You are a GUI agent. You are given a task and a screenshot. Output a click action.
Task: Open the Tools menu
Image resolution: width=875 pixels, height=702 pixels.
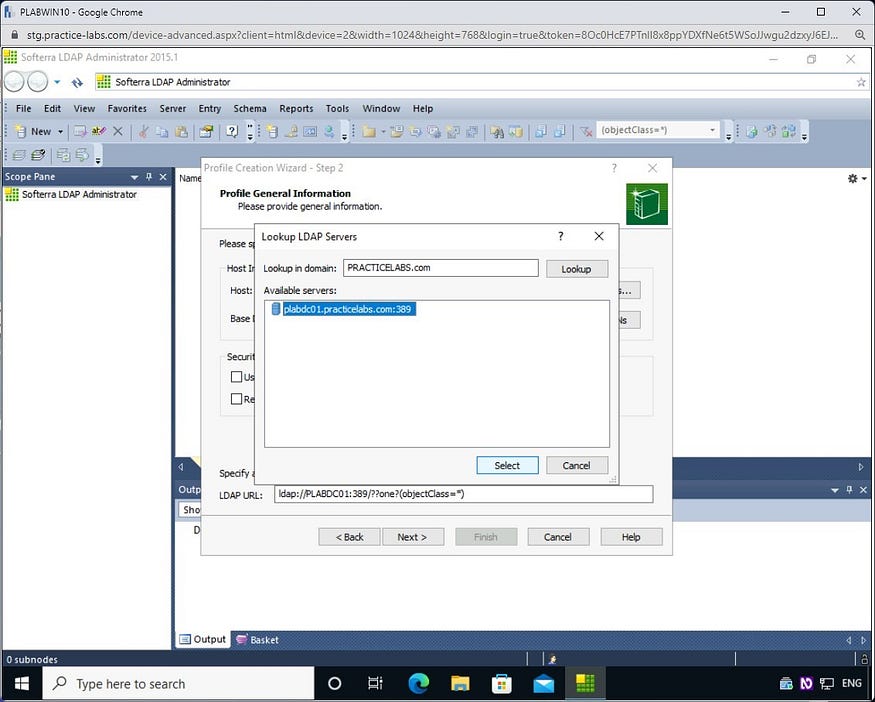click(338, 108)
